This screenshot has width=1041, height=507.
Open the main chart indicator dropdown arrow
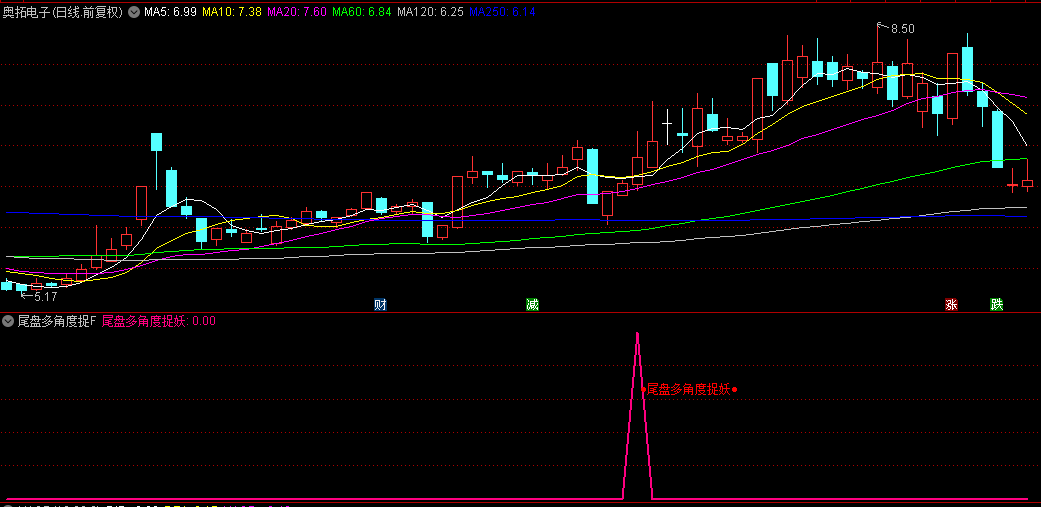(x=133, y=12)
